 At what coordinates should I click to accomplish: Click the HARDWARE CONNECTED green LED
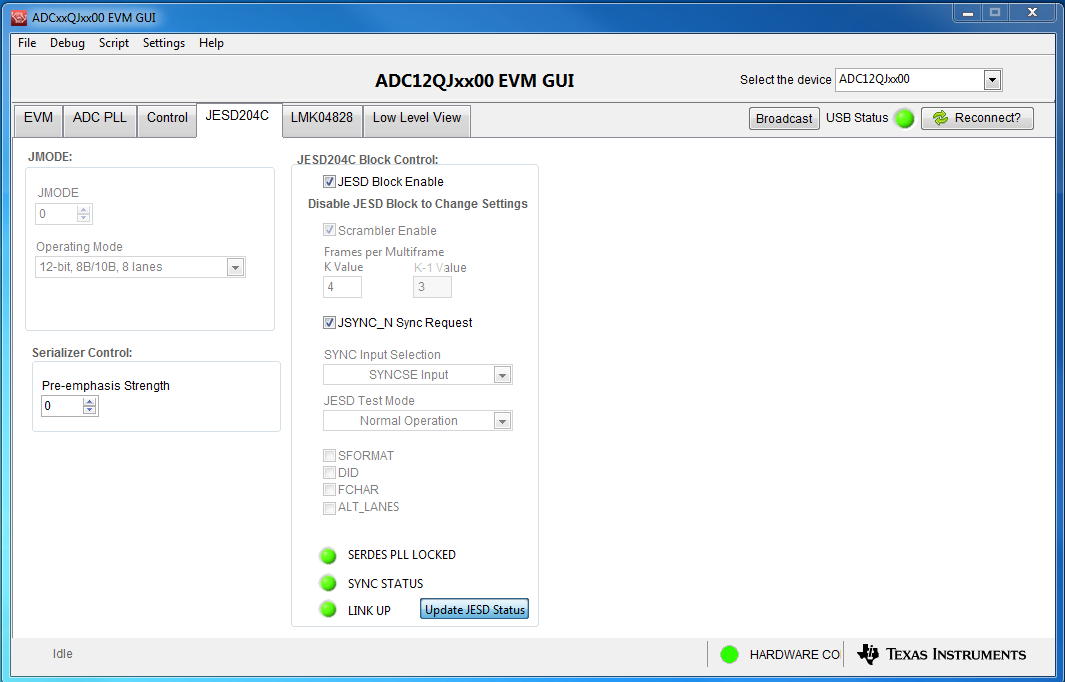point(729,655)
